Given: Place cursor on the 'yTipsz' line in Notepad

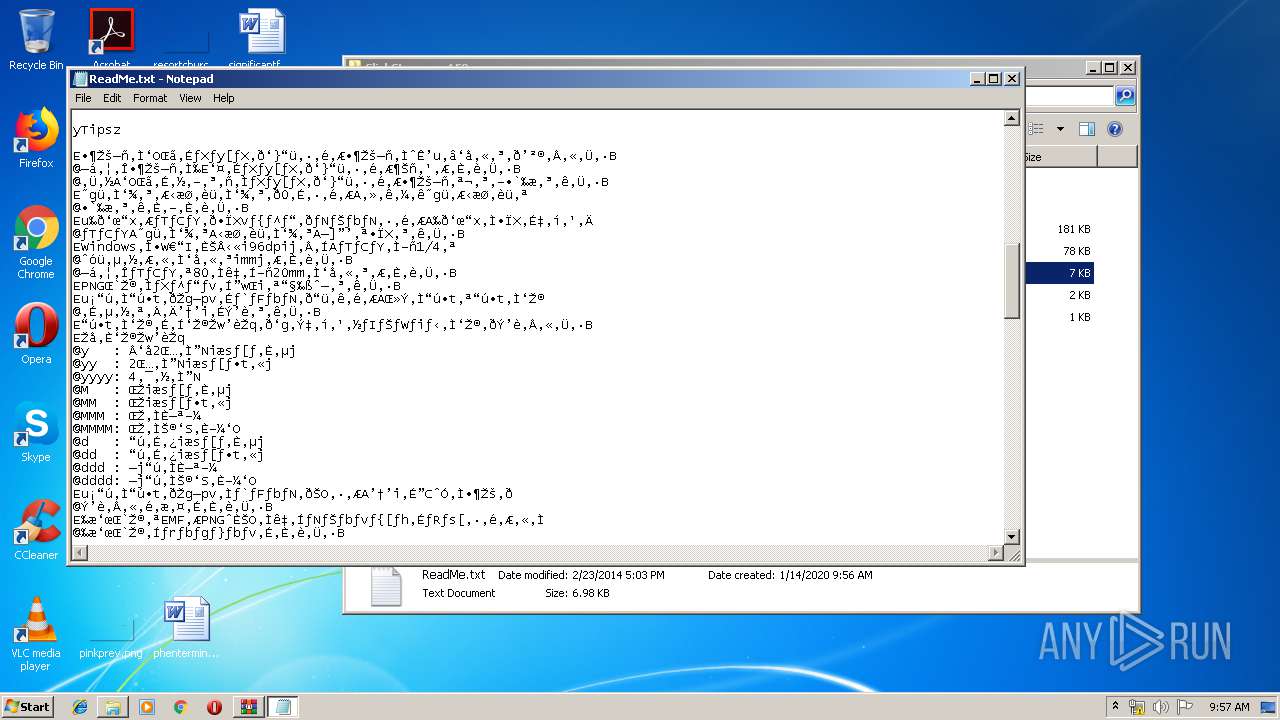Looking at the screenshot, I should pyautogui.click(x=97, y=130).
